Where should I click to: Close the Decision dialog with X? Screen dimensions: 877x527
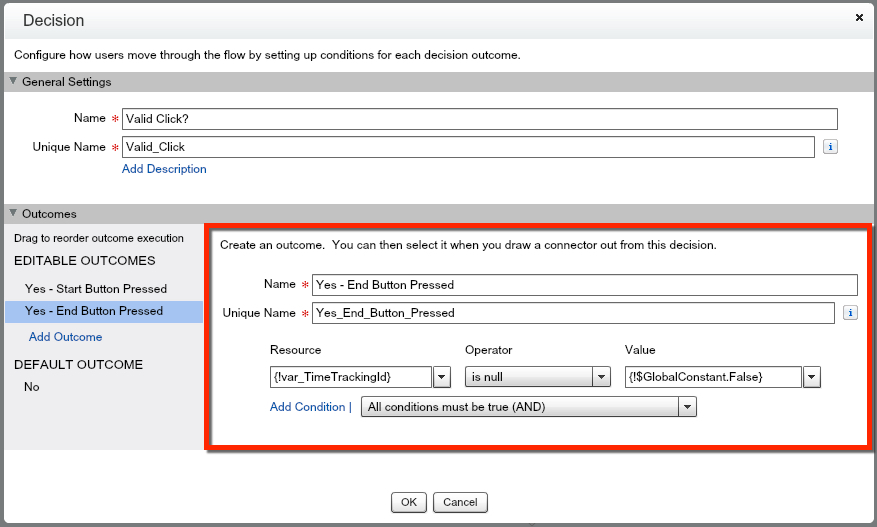[x=859, y=17]
